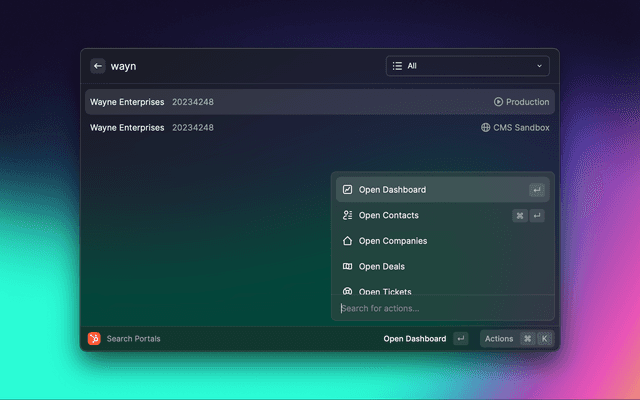Image resolution: width=640 pixels, height=400 pixels.
Task: Expand filter using the chevron arrow
Action: (540, 66)
